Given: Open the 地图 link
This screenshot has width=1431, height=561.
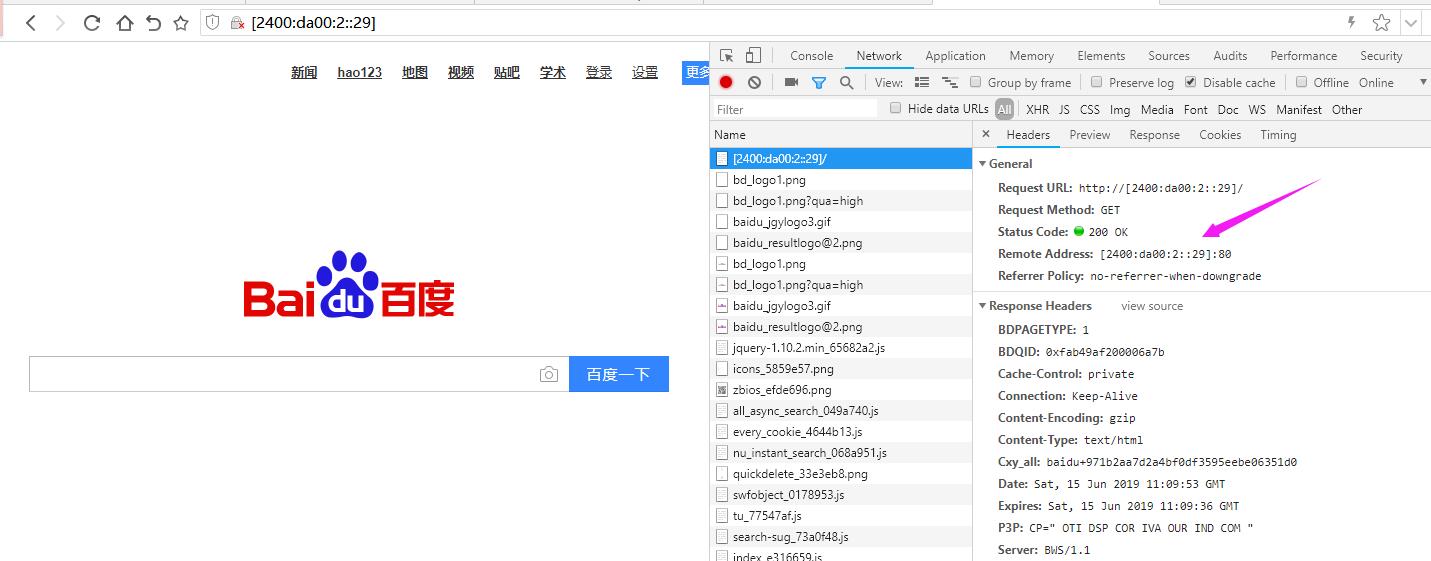Looking at the screenshot, I should (415, 72).
